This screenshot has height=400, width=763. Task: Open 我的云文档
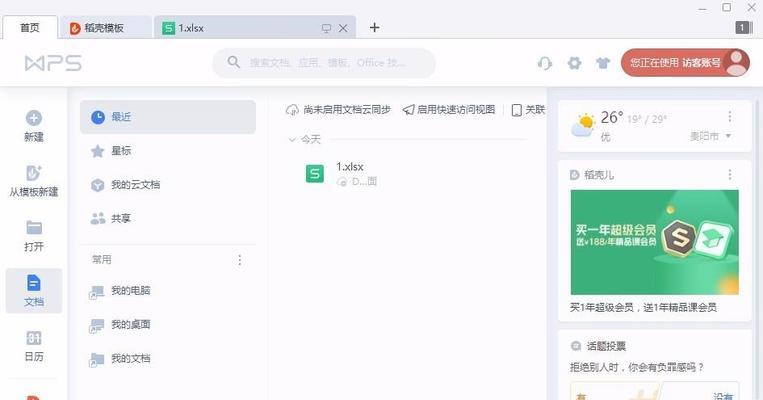click(168, 185)
